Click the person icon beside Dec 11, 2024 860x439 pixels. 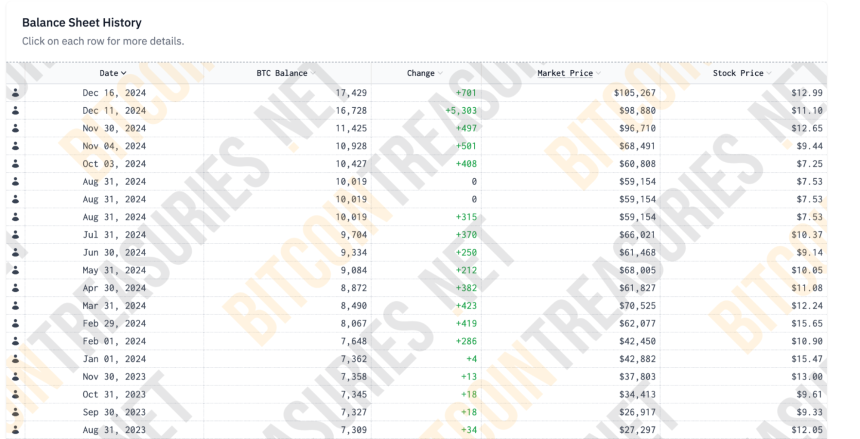(15, 110)
